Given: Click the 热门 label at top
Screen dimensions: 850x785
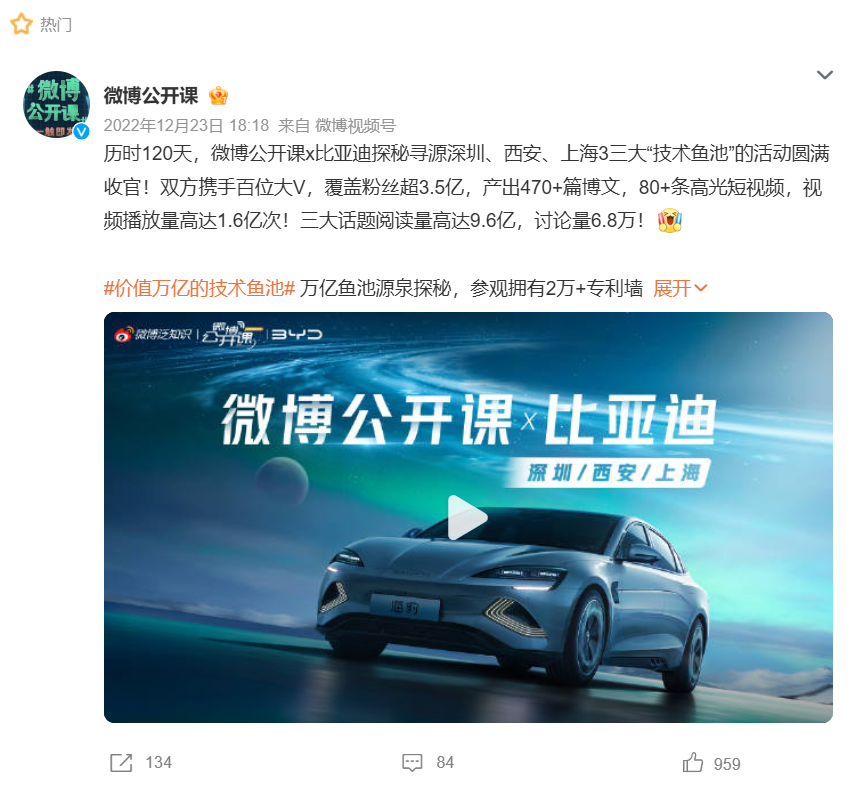Looking at the screenshot, I should click(x=56, y=24).
